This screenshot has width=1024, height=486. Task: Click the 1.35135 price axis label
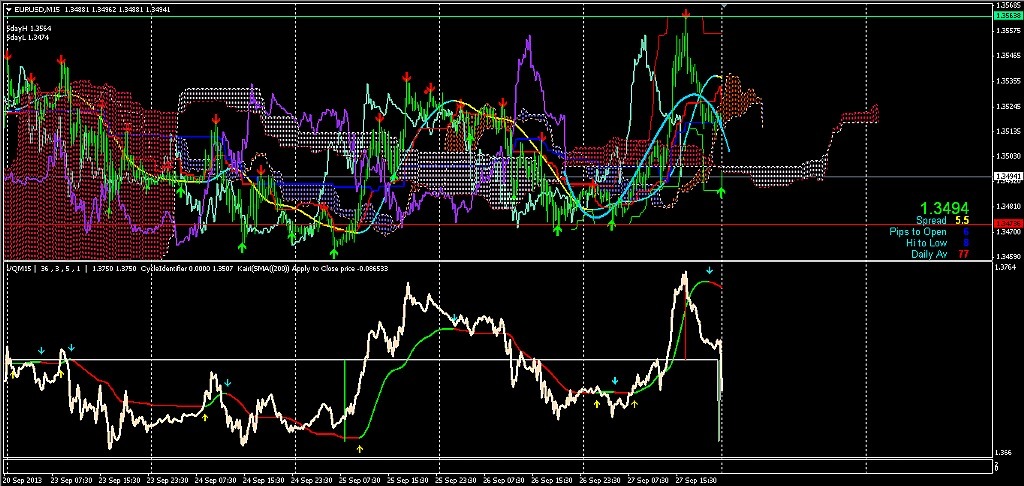[x=1007, y=131]
